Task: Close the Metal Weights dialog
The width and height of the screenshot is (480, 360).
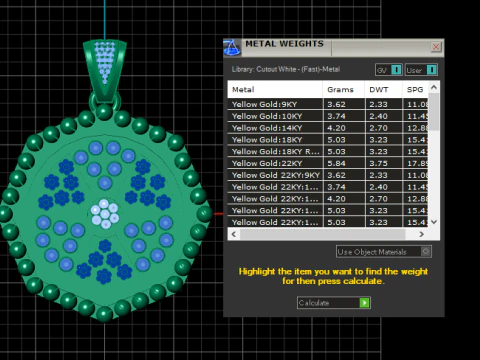Action: (x=436, y=47)
